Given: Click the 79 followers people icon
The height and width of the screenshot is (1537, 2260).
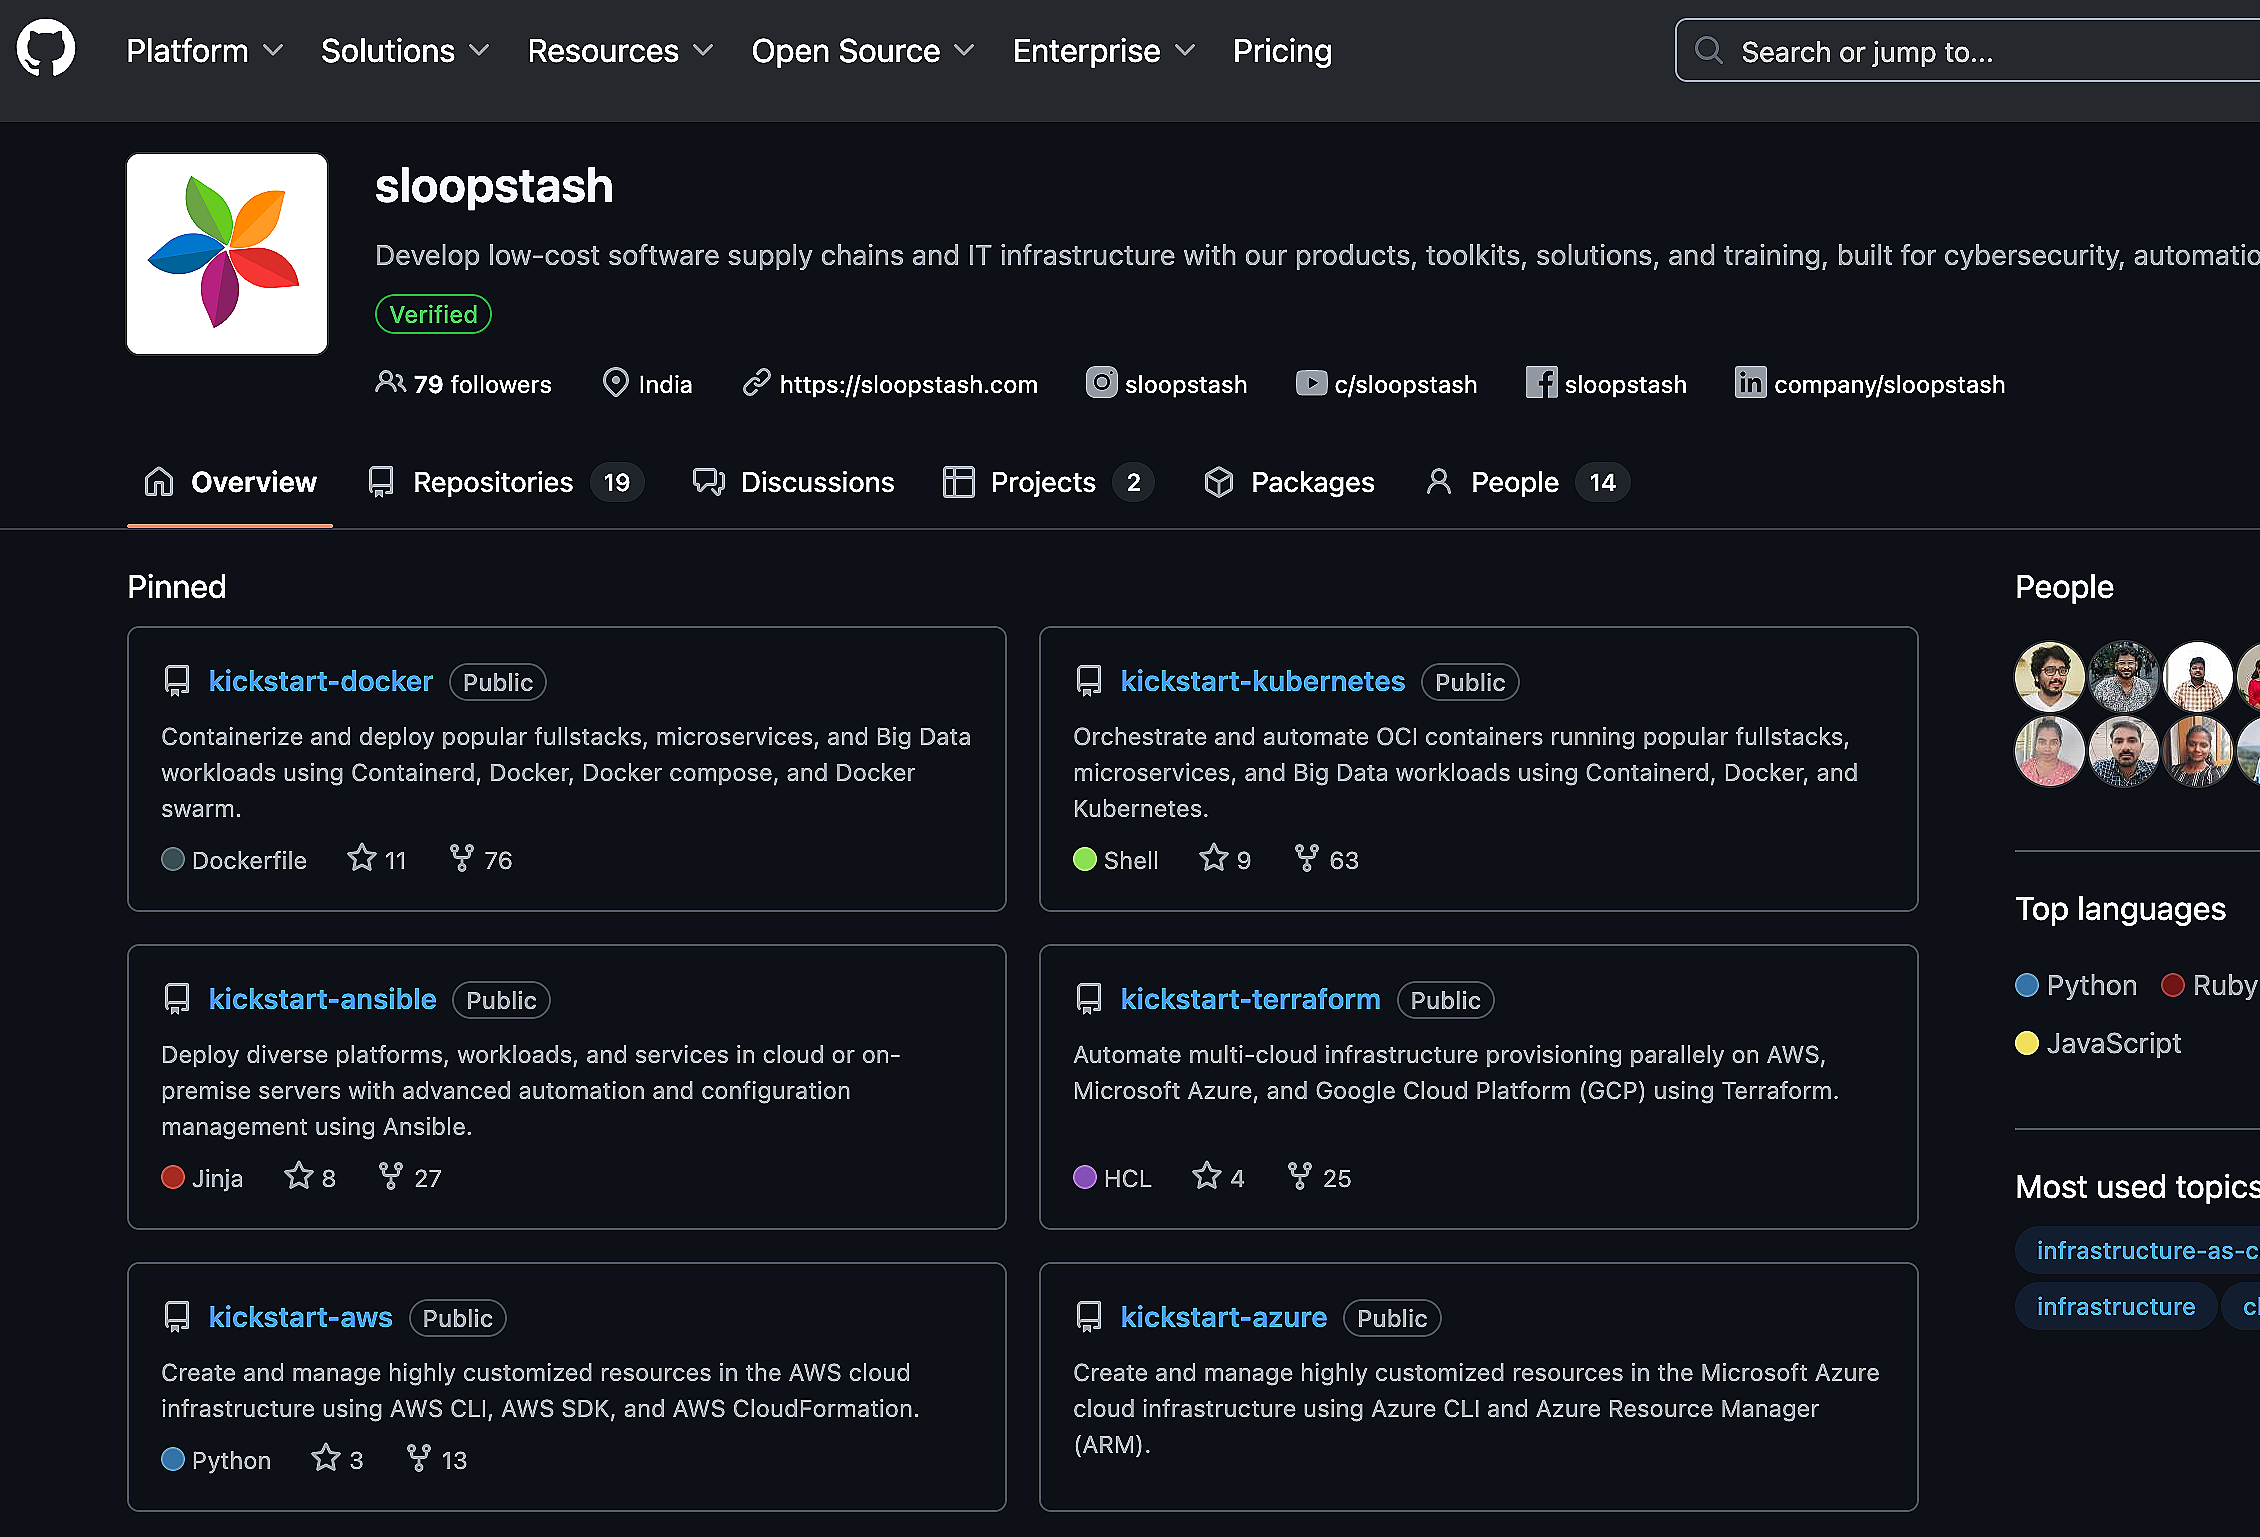Looking at the screenshot, I should (x=390, y=383).
